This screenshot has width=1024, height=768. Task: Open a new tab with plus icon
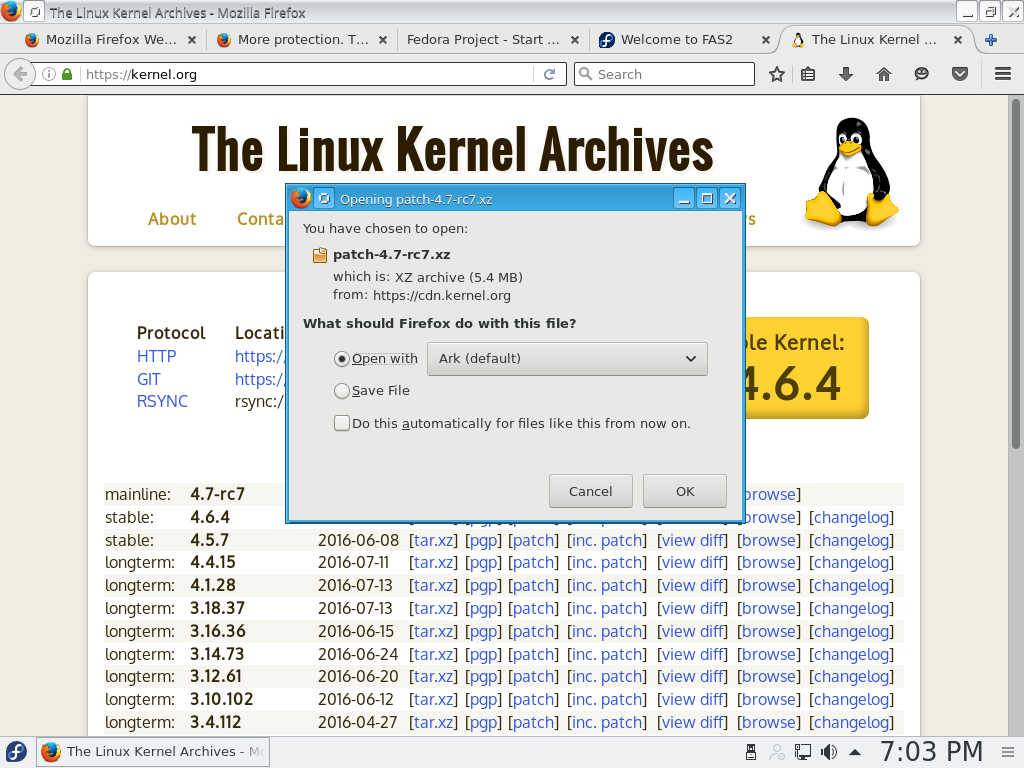(x=991, y=40)
